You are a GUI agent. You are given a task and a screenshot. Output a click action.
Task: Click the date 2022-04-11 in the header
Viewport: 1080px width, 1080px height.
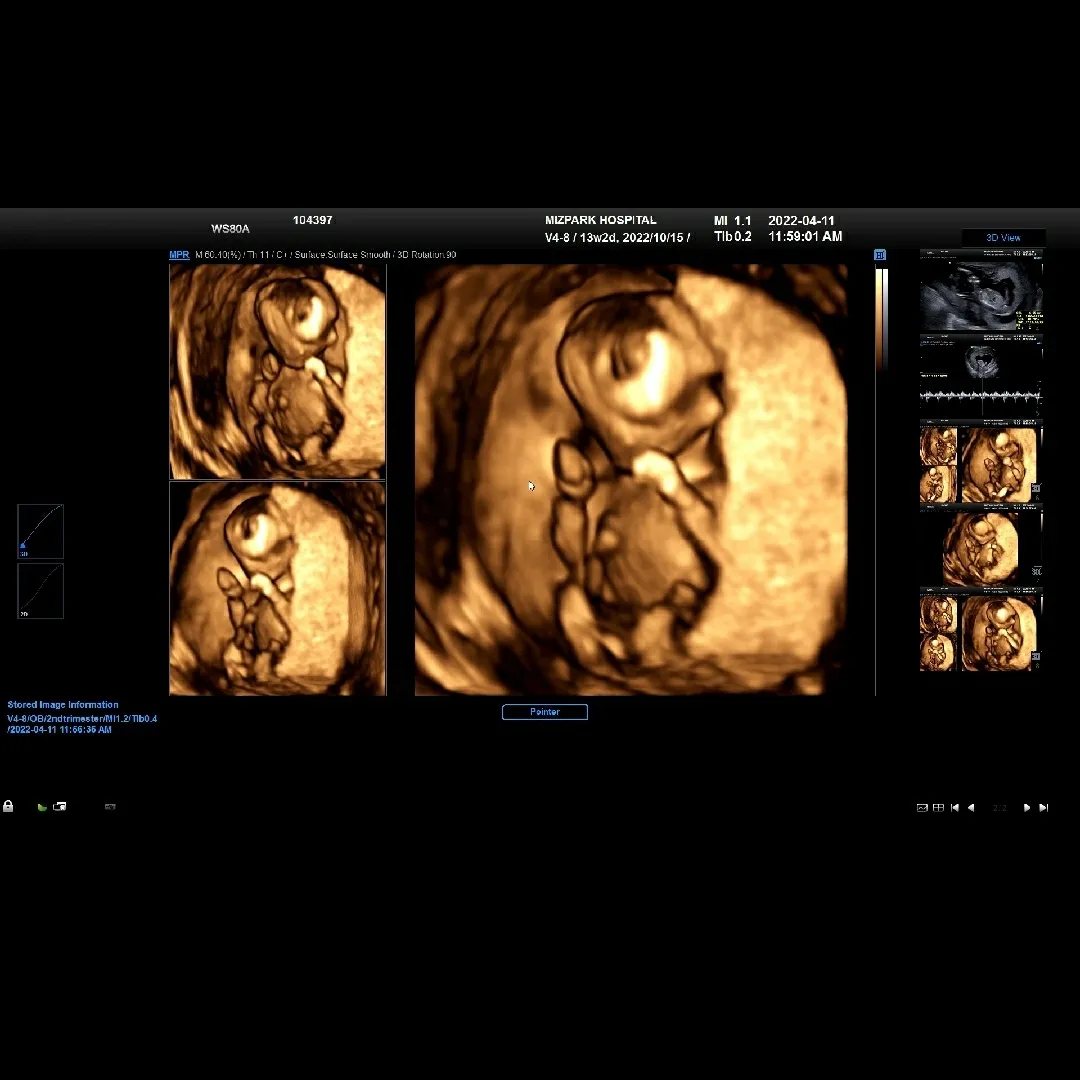click(x=801, y=220)
